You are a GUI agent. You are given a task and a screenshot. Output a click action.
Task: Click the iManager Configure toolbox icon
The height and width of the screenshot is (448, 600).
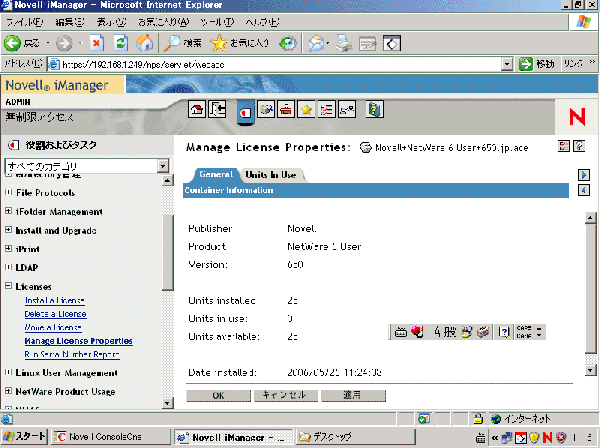click(x=286, y=109)
